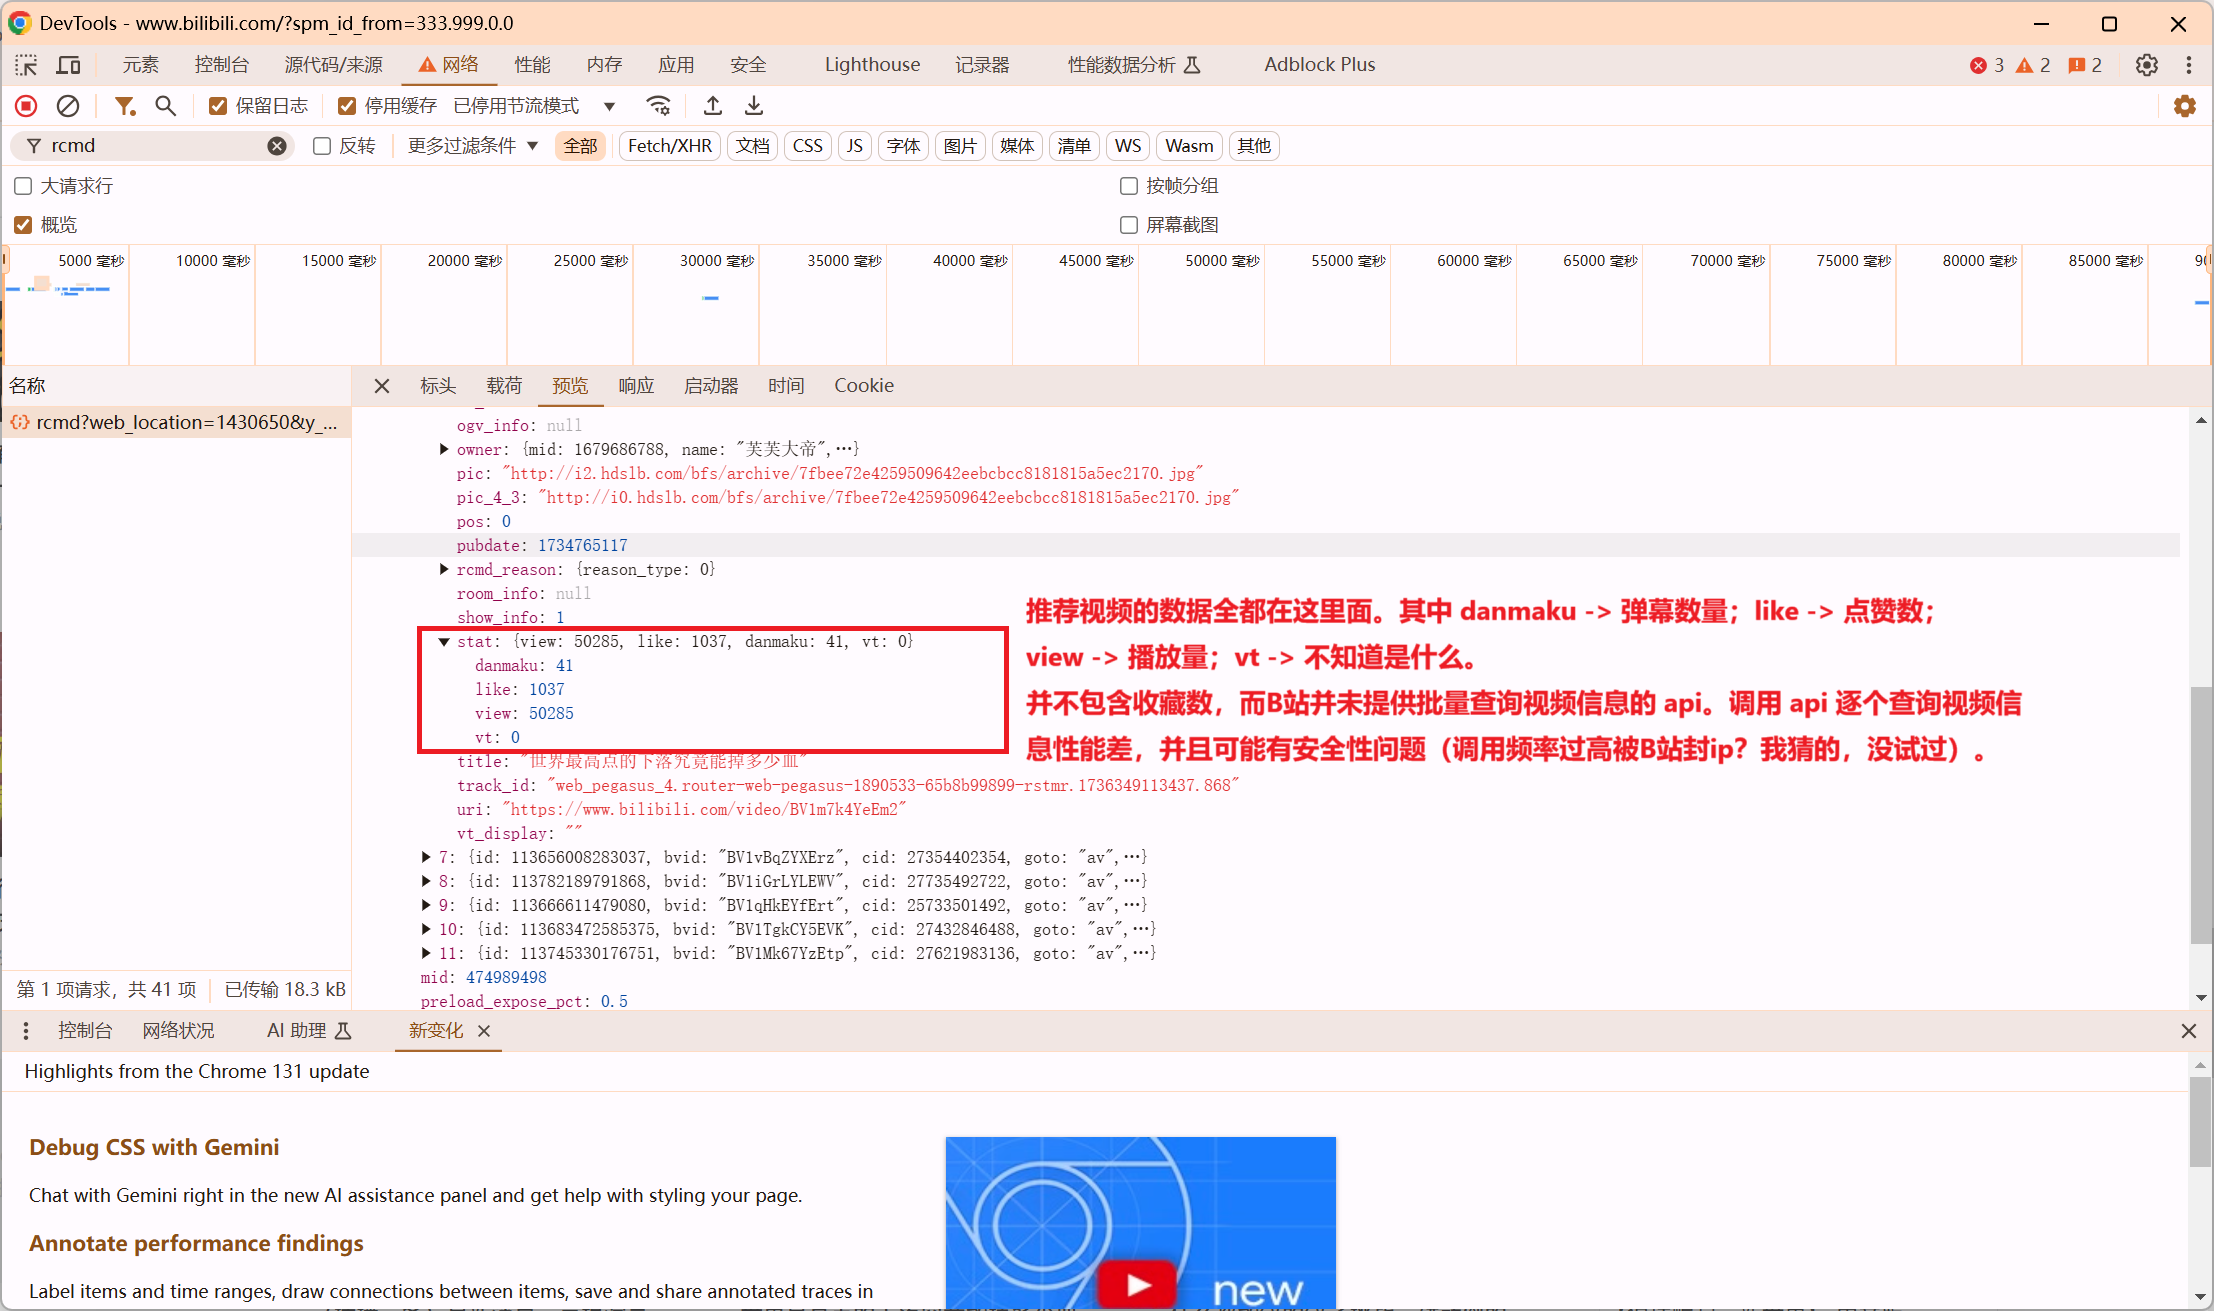Viewport: 2214px width, 1311px height.
Task: Show the 3 errors counter
Action: click(1987, 65)
